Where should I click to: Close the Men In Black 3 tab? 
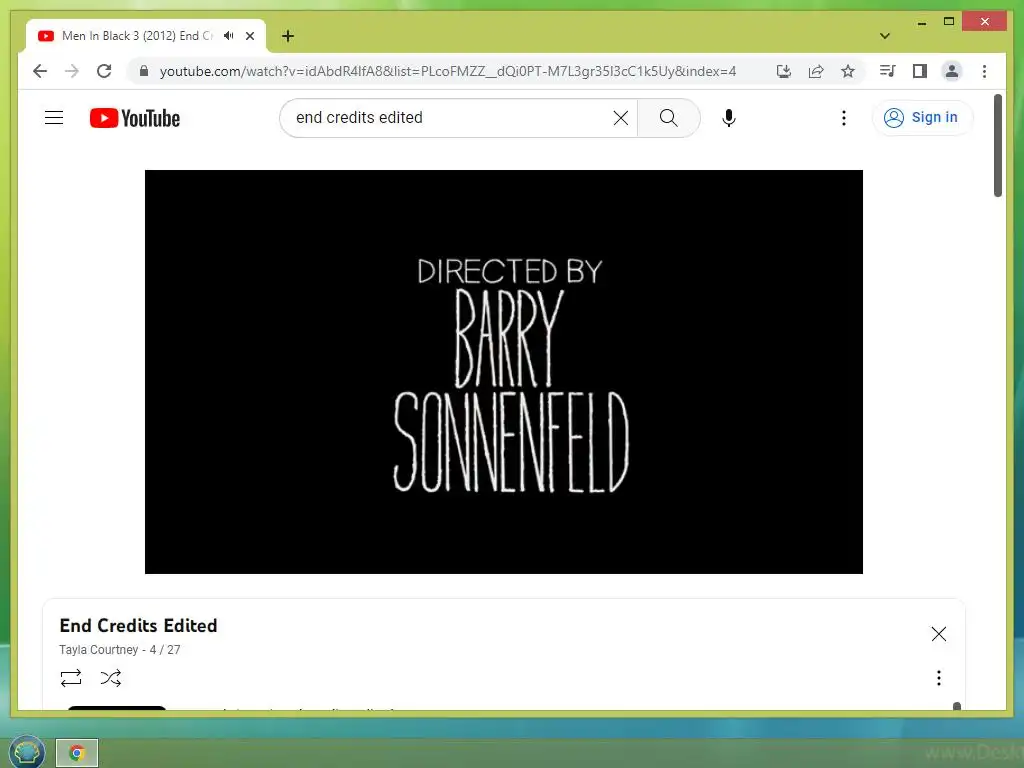pyautogui.click(x=250, y=36)
